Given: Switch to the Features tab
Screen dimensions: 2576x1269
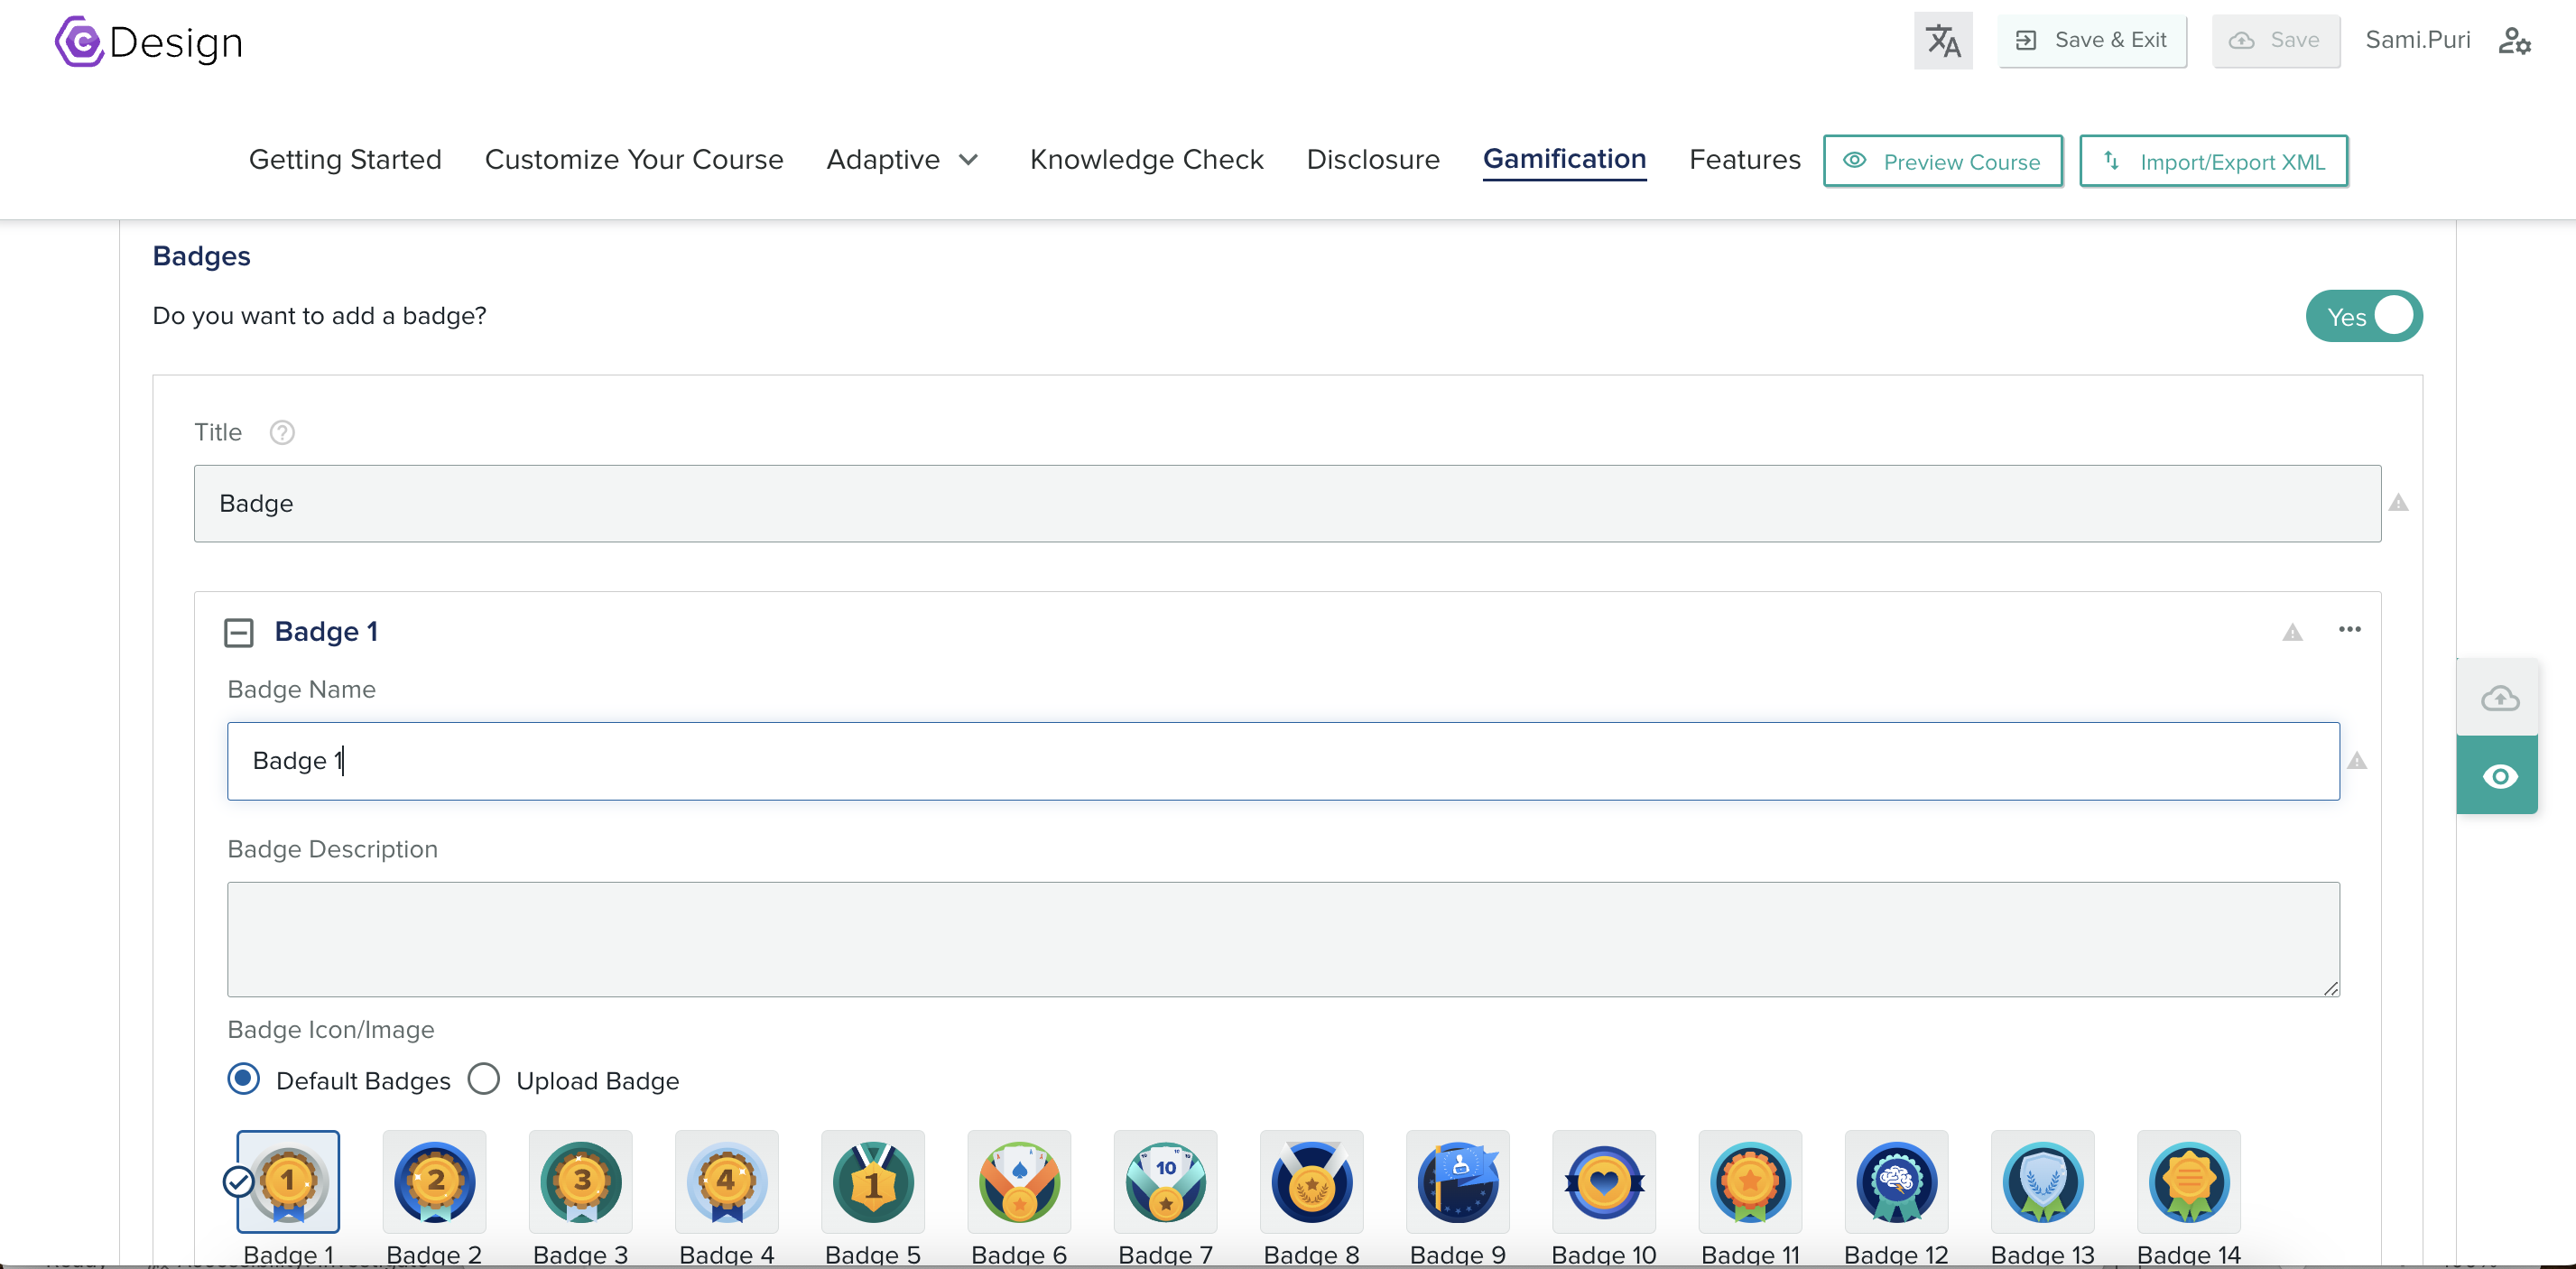Looking at the screenshot, I should click(x=1744, y=160).
